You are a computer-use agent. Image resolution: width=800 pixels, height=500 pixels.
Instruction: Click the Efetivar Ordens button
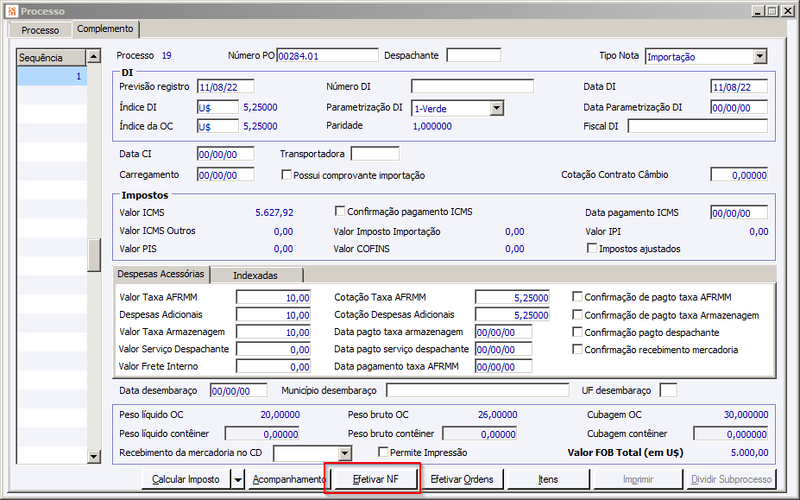tap(462, 480)
